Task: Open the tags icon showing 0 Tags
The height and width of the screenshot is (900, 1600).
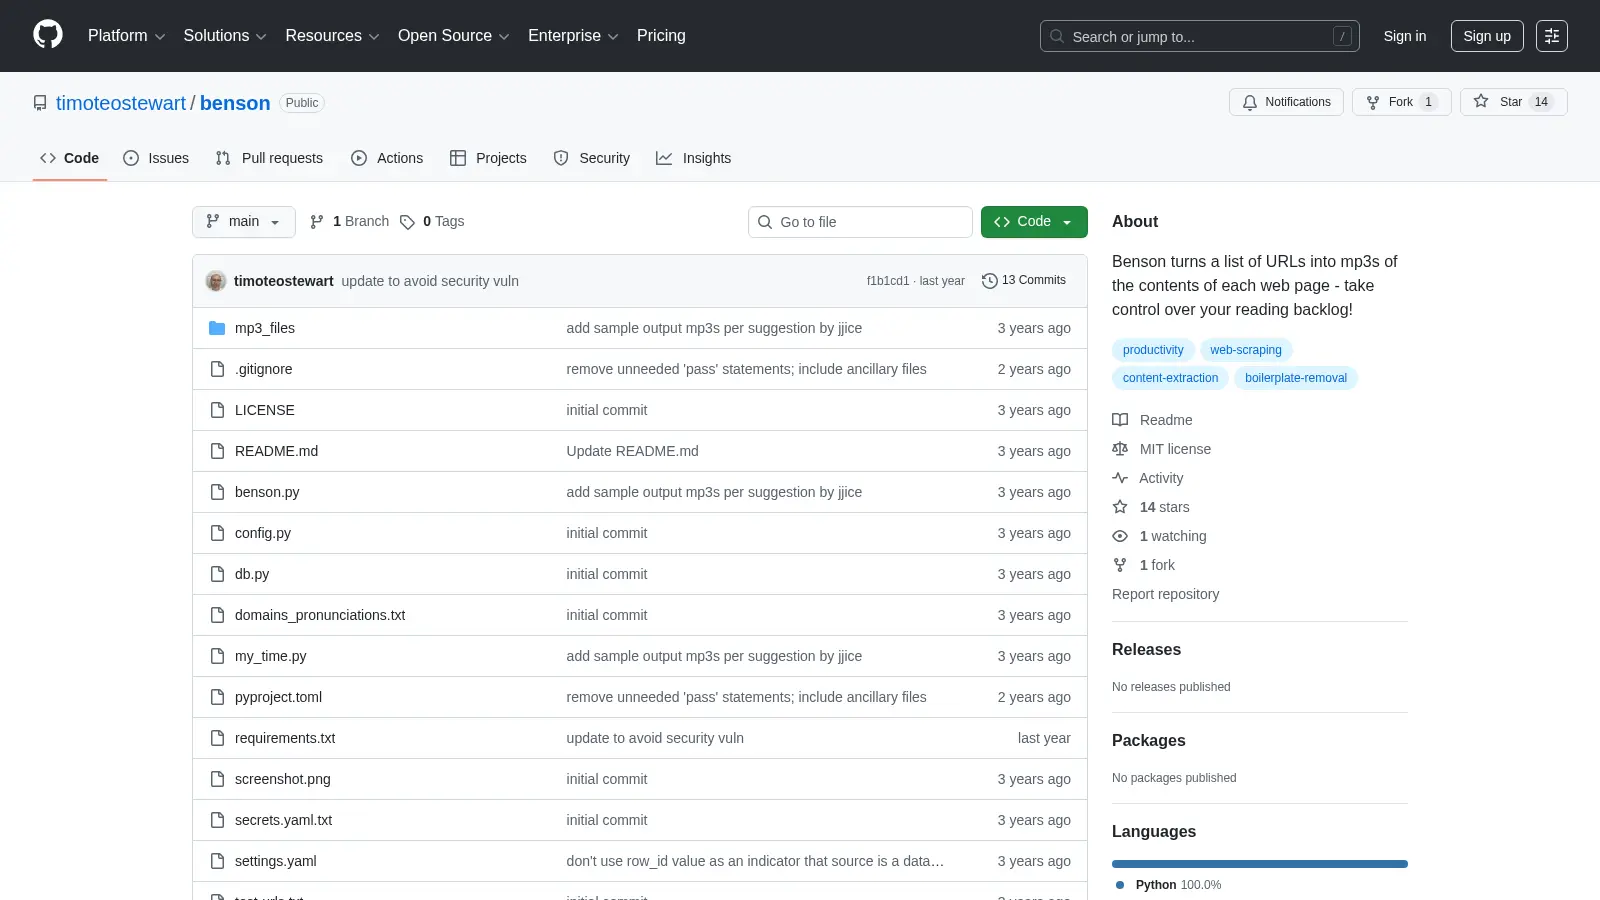Action: coord(407,222)
